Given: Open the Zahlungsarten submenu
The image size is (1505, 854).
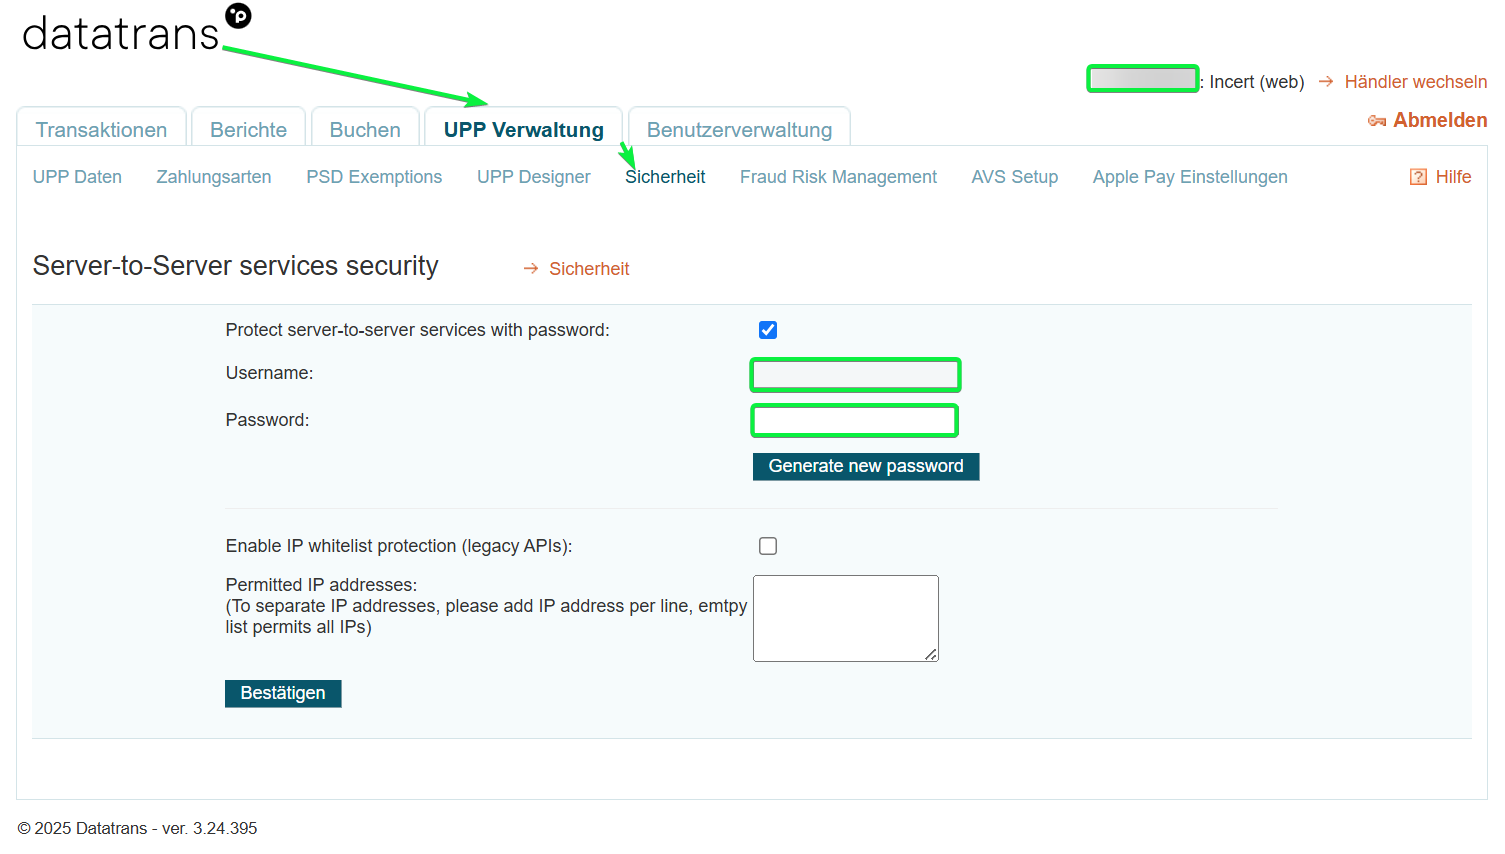Looking at the screenshot, I should pos(214,177).
